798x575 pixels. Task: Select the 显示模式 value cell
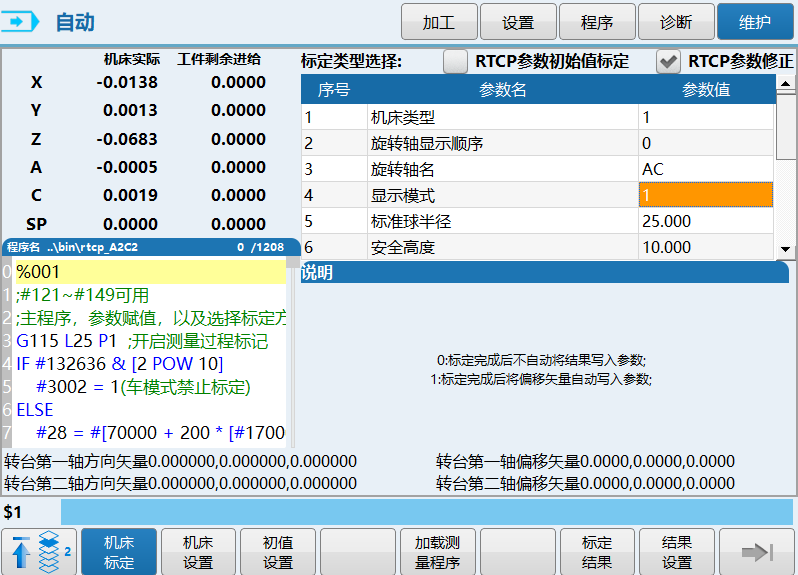click(x=705, y=195)
